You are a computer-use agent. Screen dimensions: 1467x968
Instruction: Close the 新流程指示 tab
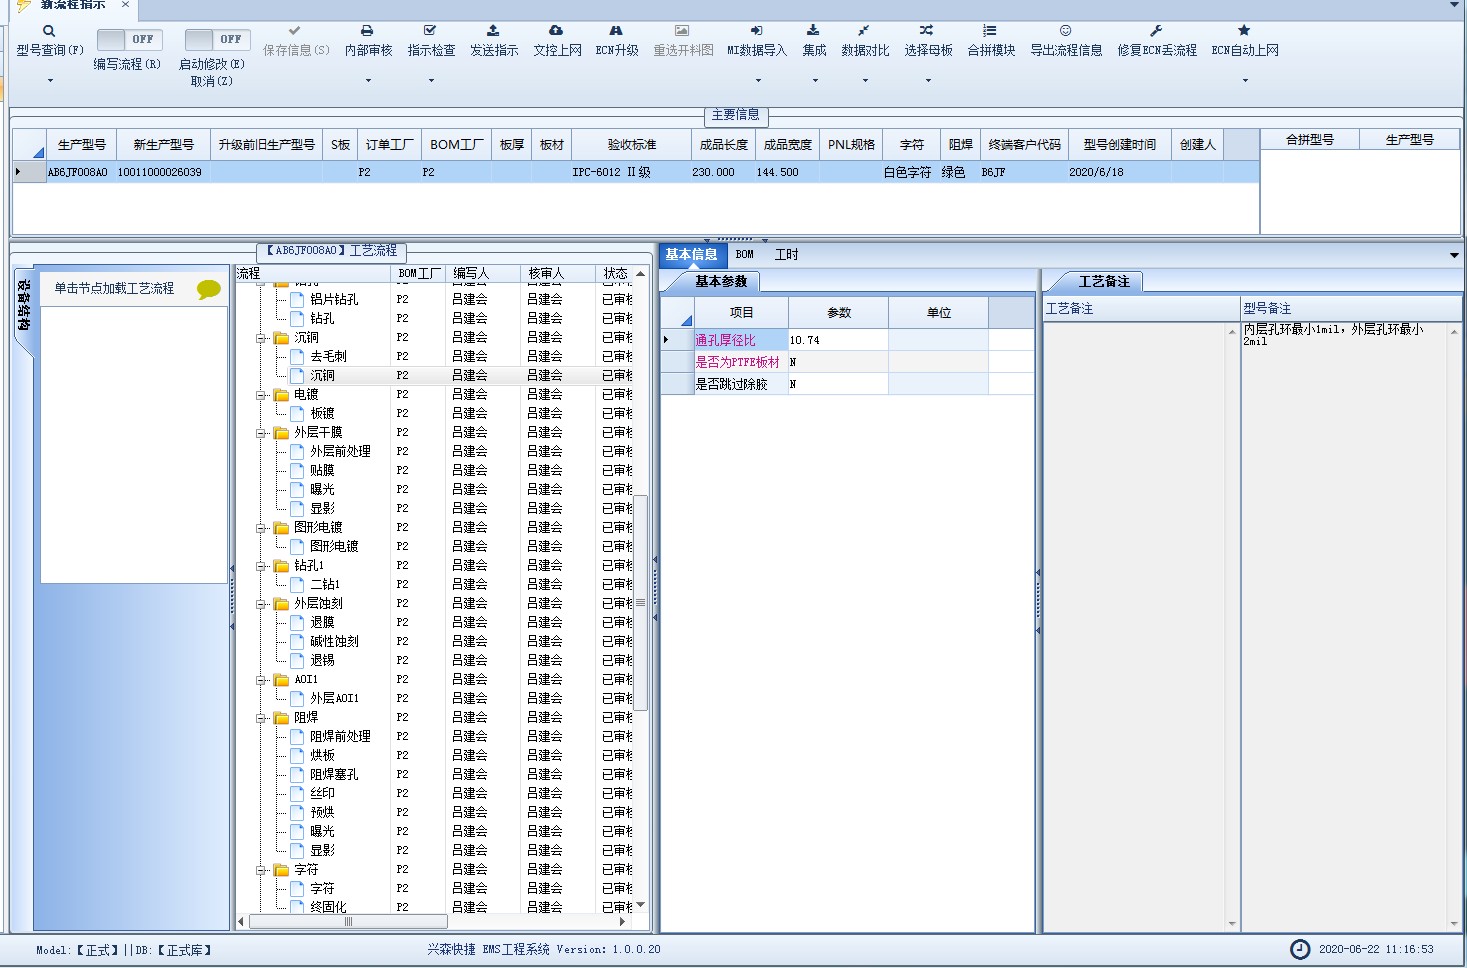click(125, 5)
